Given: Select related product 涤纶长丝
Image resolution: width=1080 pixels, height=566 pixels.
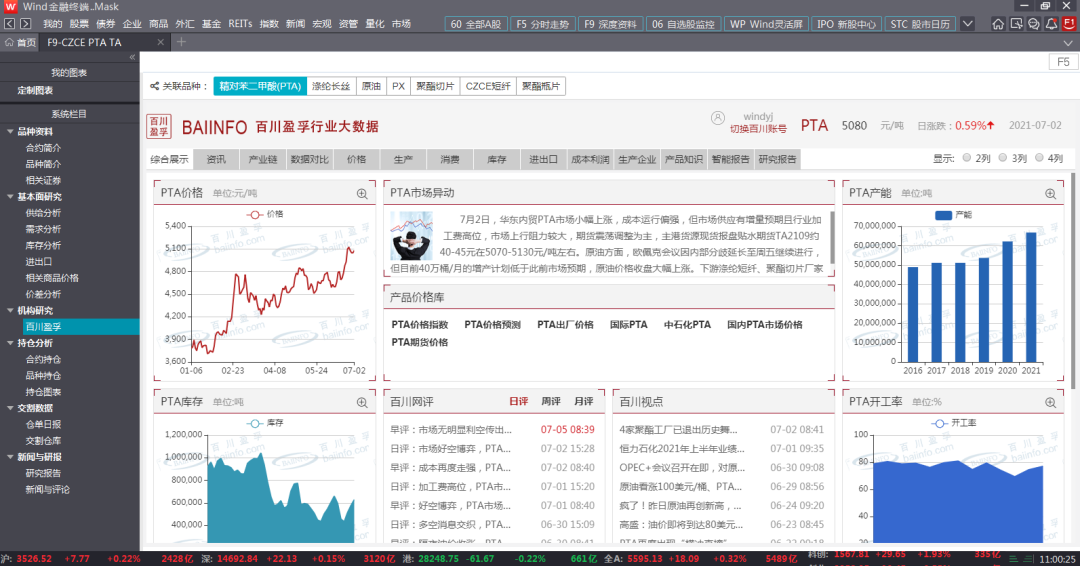Looking at the screenshot, I should pos(331,86).
